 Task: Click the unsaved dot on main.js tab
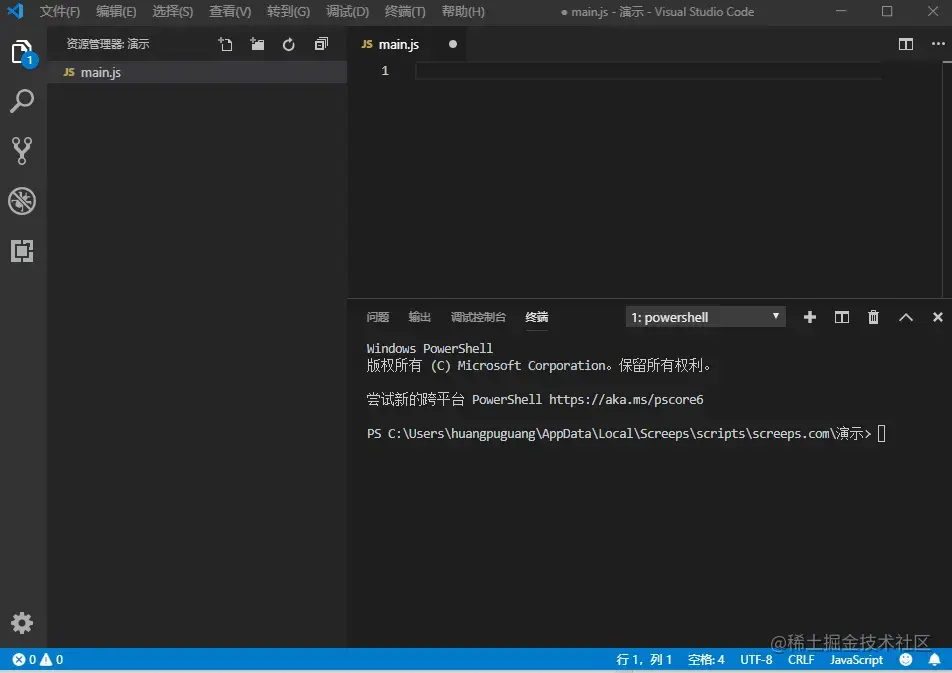tap(453, 44)
